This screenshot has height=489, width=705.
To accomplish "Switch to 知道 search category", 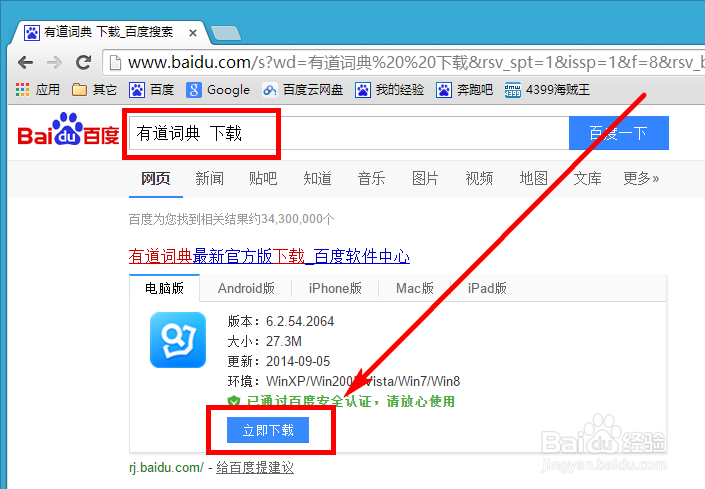I will (x=317, y=178).
